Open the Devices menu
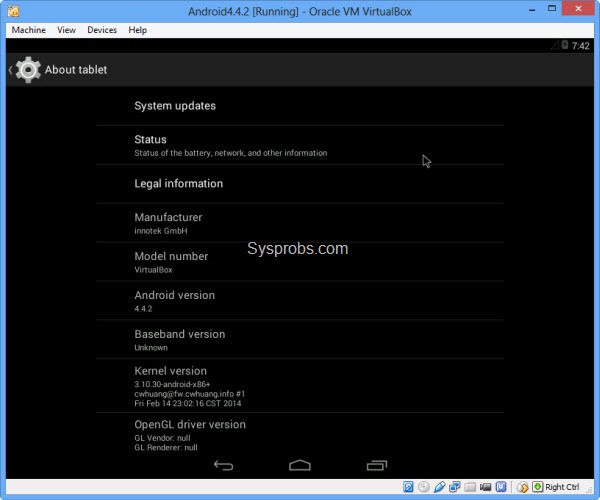600x500 pixels. 102,30
